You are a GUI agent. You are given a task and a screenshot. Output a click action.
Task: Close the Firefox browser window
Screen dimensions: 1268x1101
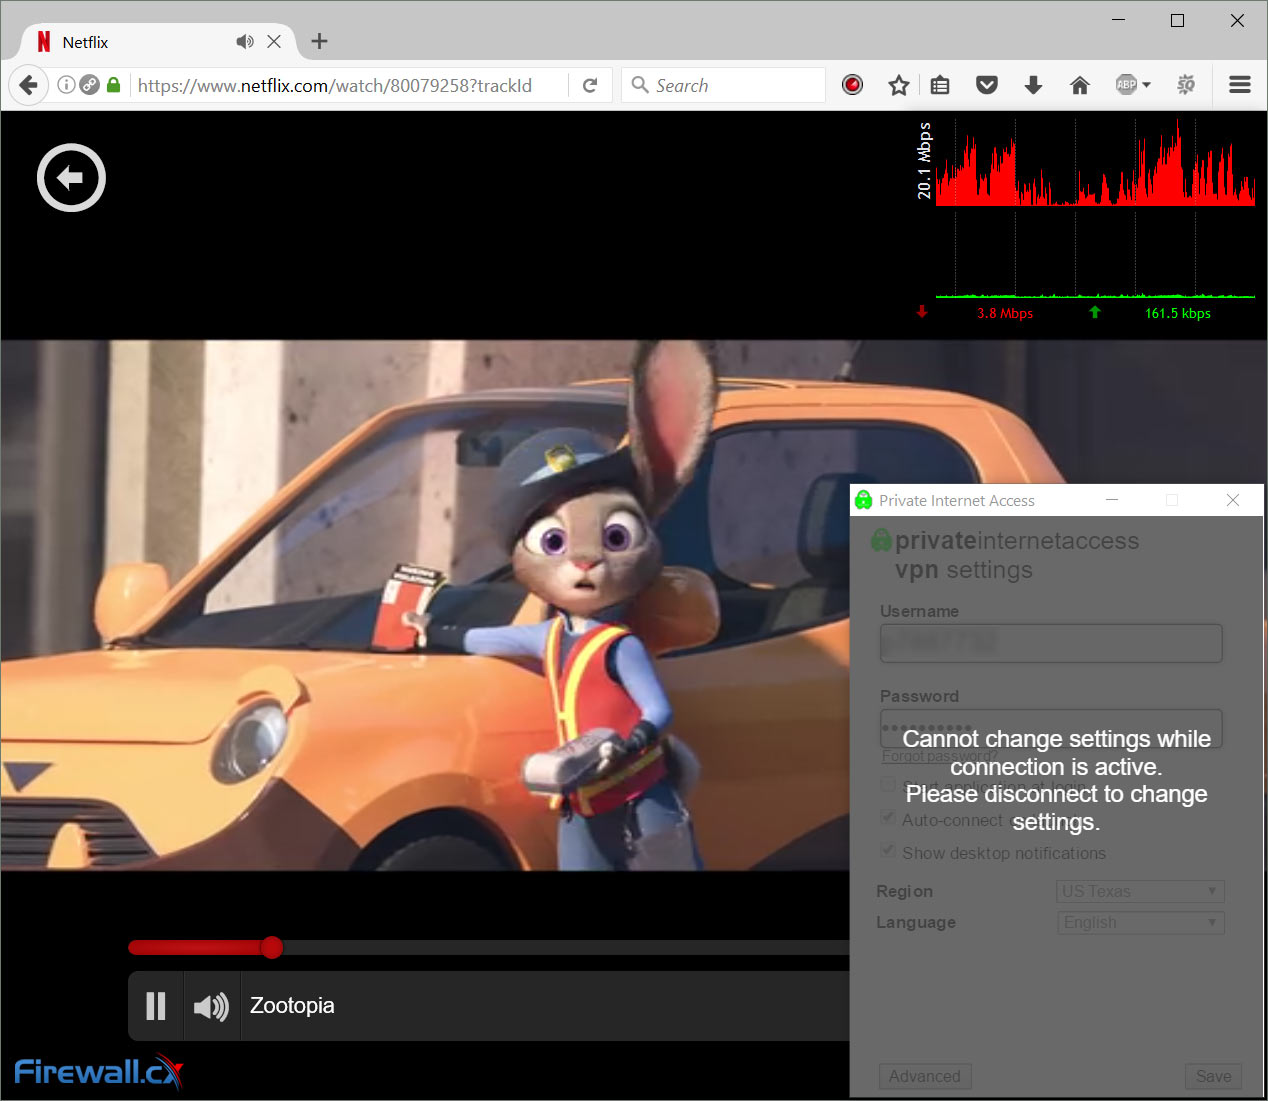(1237, 20)
